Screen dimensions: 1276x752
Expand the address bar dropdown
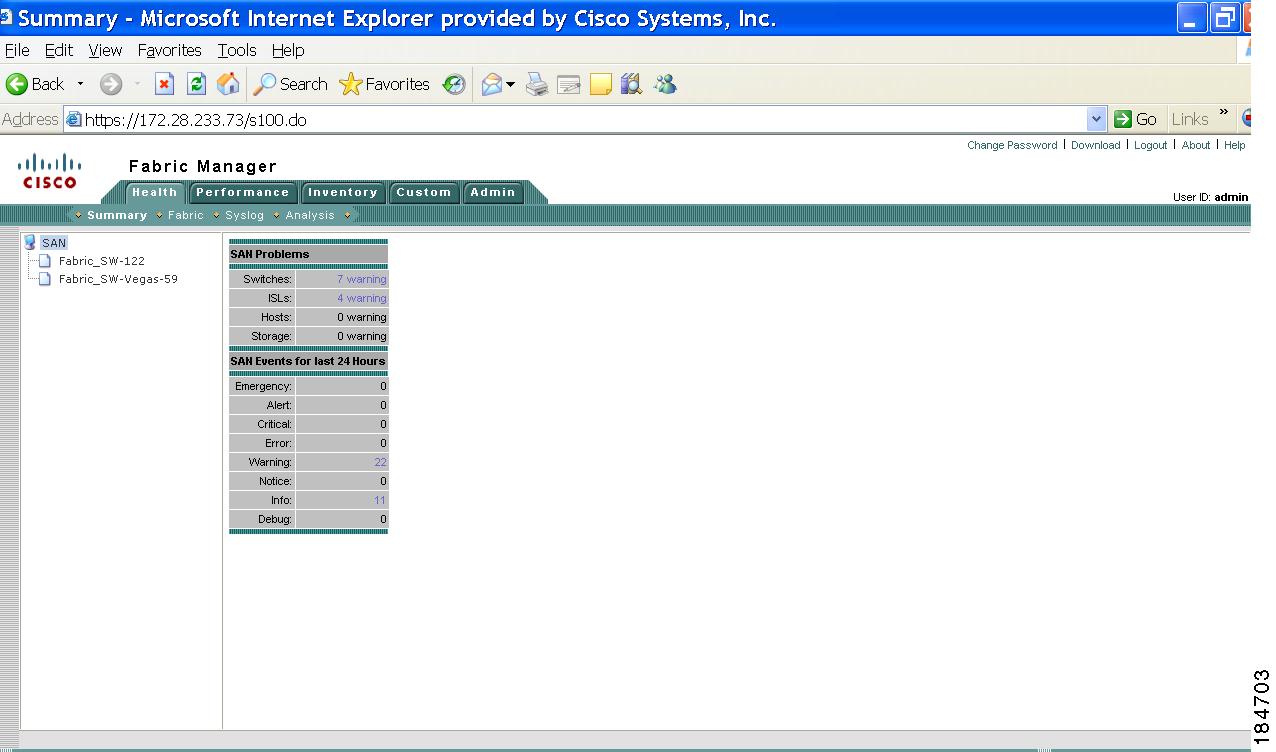[x=1097, y=119]
